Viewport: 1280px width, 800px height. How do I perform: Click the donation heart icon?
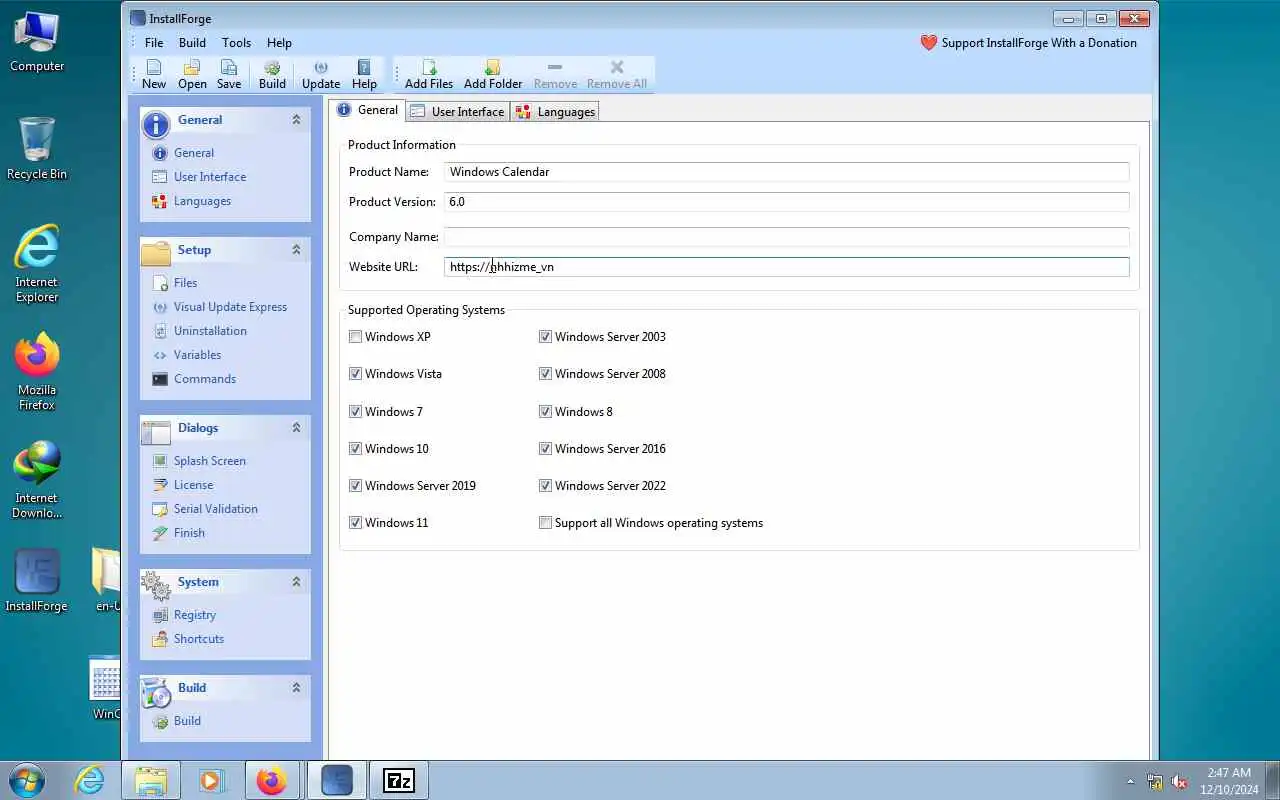click(929, 43)
